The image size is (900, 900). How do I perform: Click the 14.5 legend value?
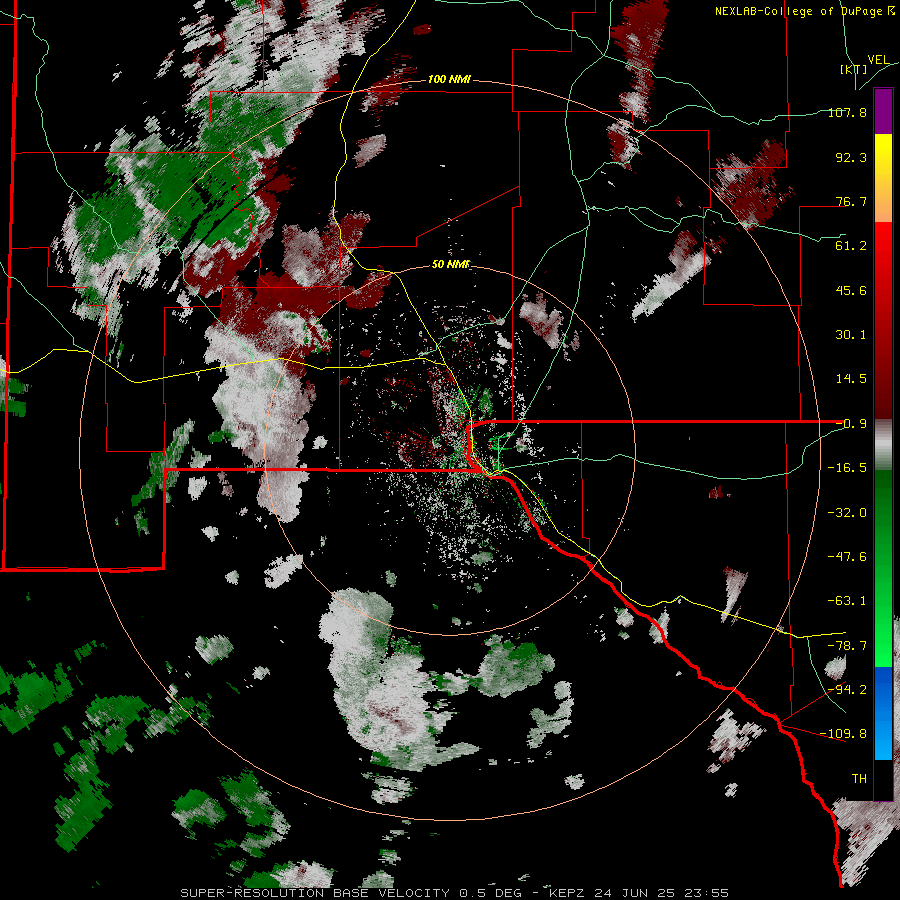tap(851, 379)
